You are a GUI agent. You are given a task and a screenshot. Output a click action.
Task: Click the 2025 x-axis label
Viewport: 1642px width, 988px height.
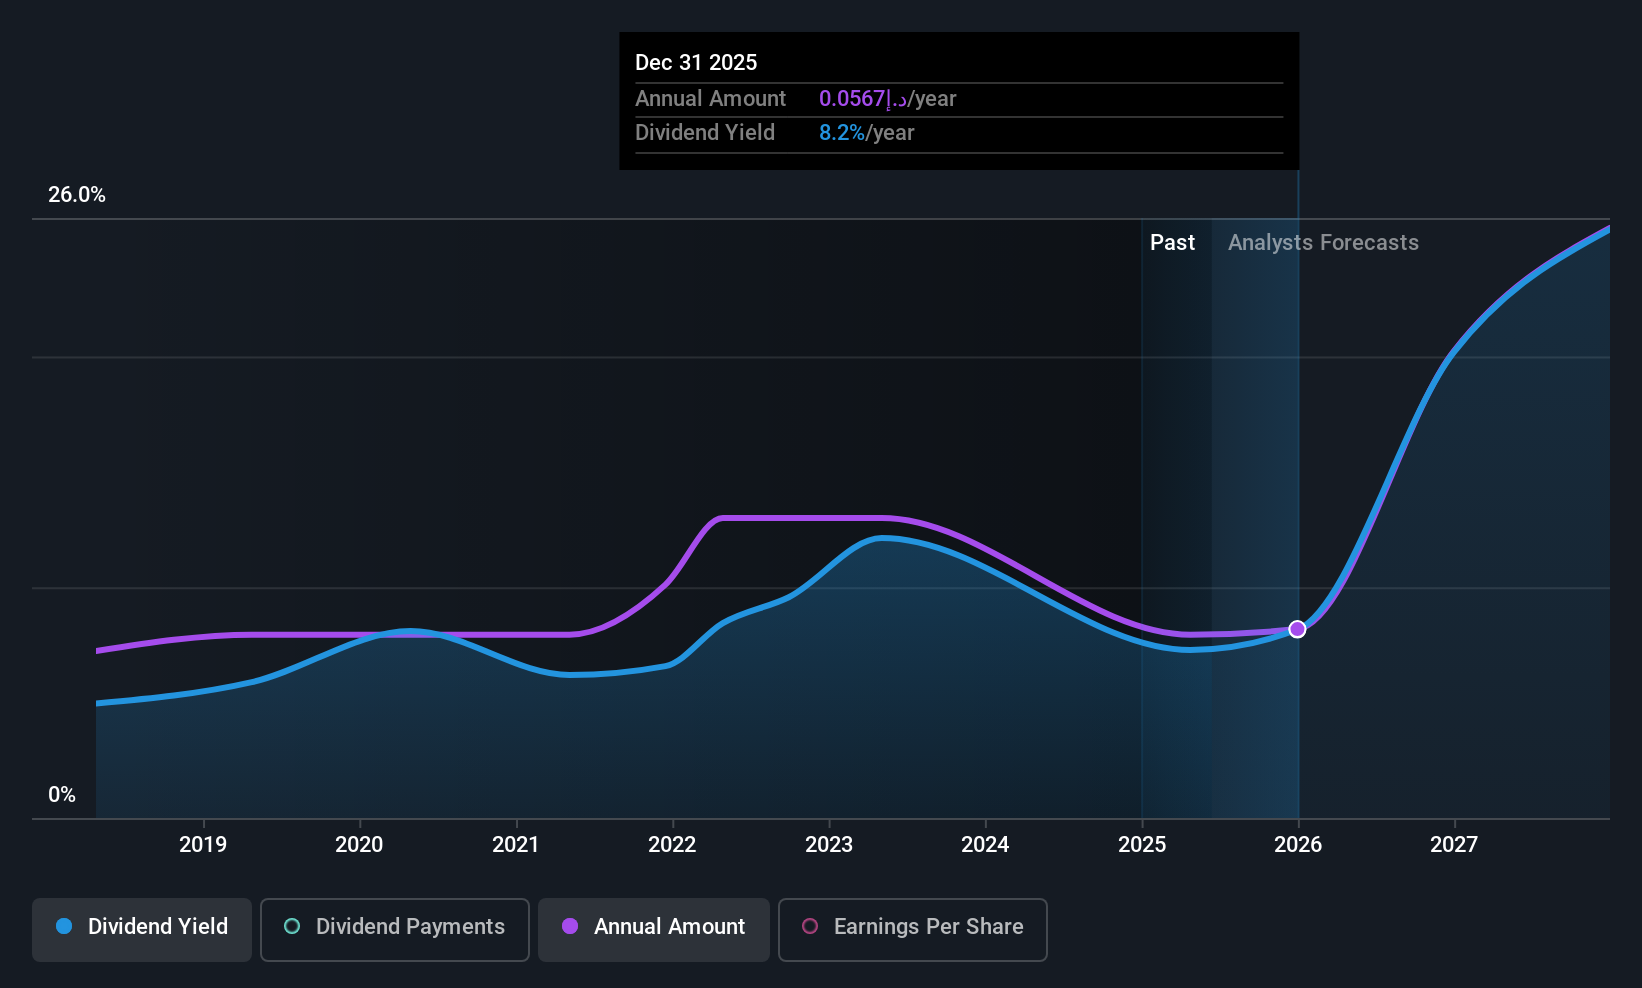pyautogui.click(x=1142, y=845)
